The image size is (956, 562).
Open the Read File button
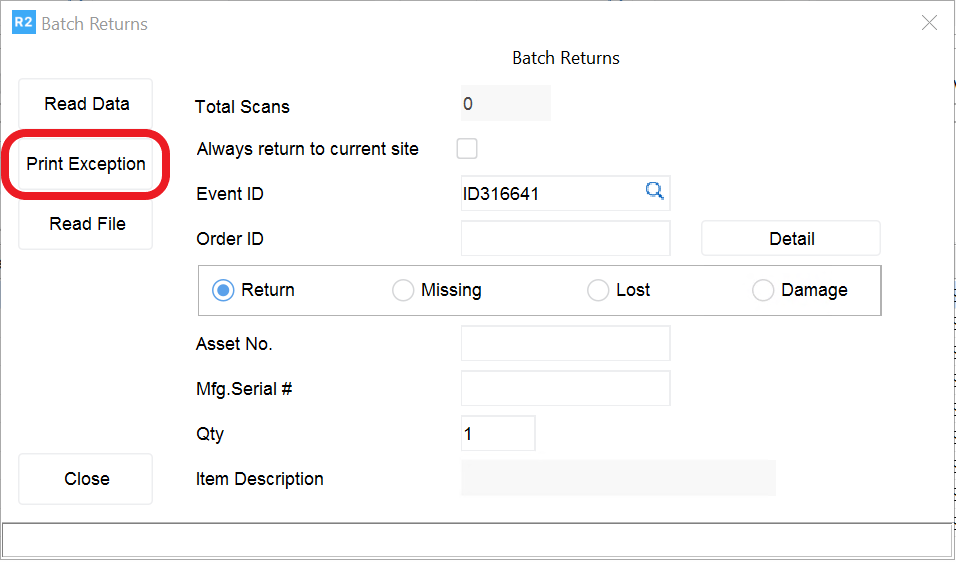point(87,224)
